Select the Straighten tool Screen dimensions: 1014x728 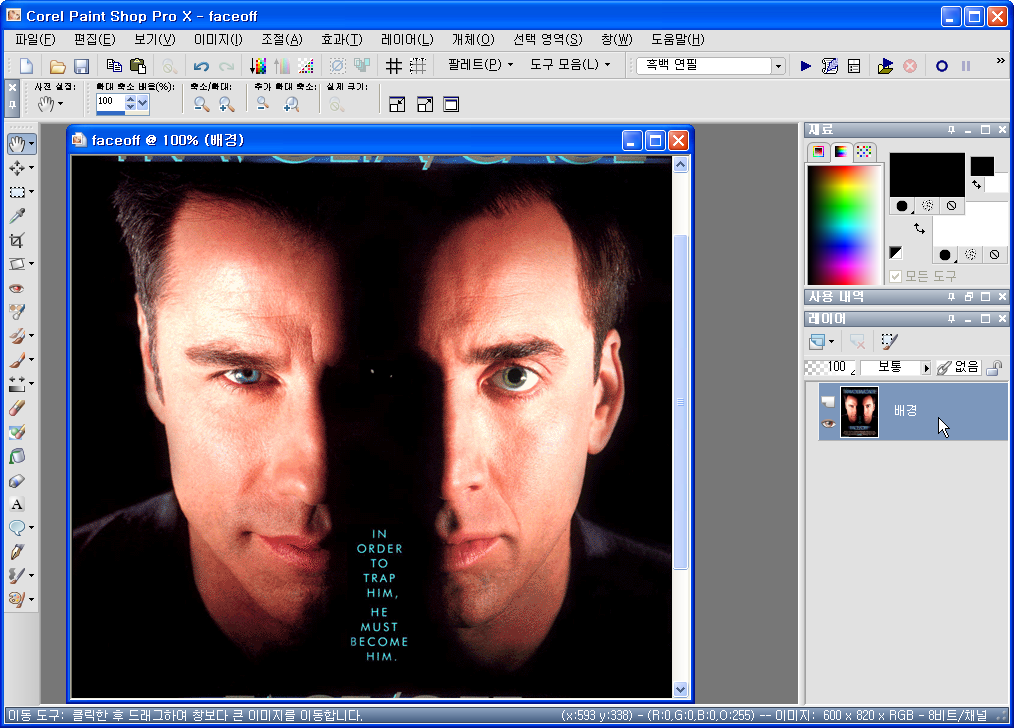[x=17, y=264]
